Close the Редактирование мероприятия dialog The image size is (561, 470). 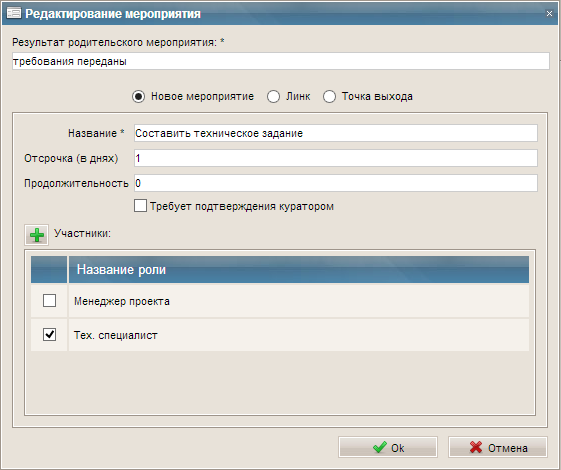[549, 13]
